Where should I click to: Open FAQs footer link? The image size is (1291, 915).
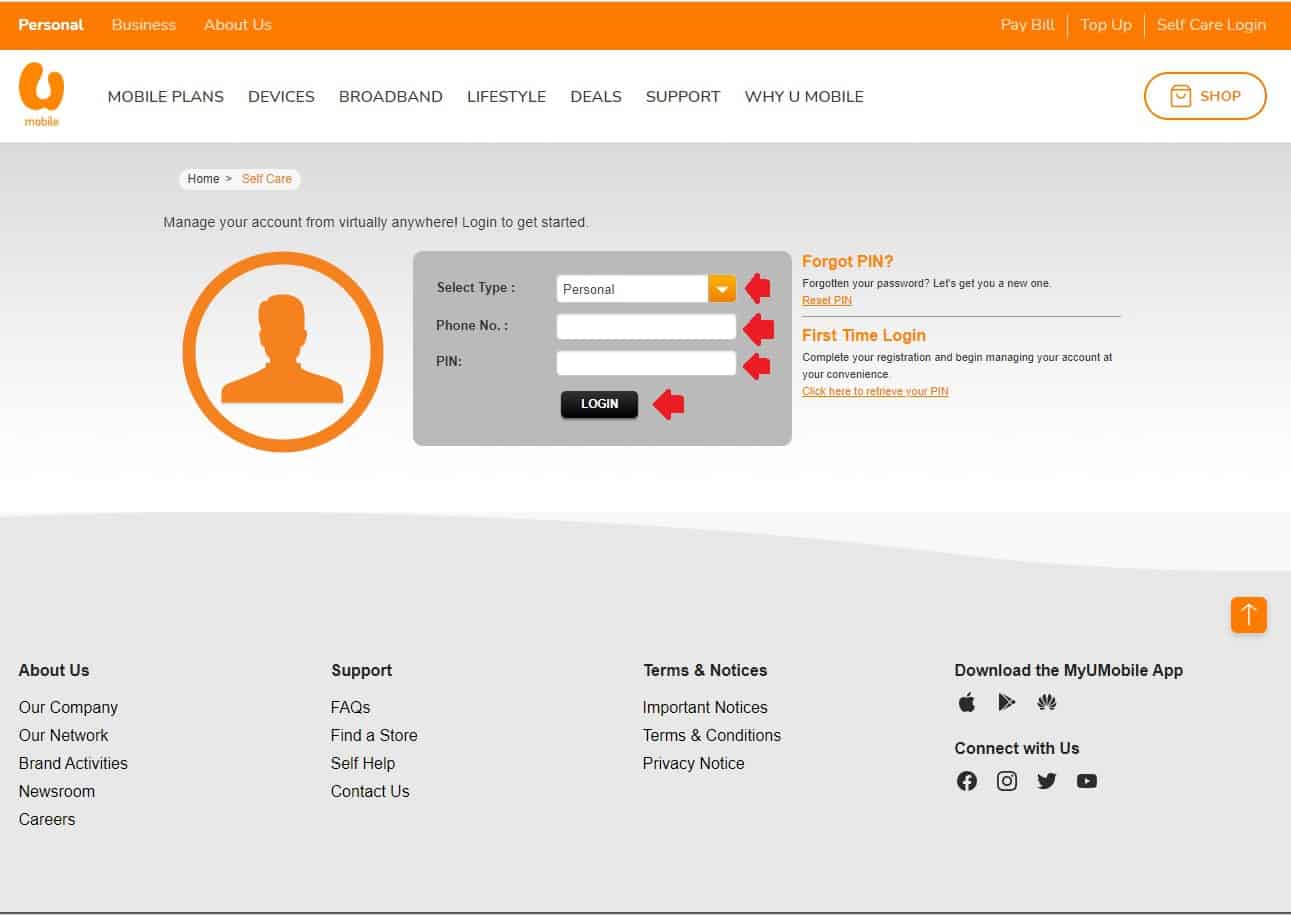coord(351,707)
